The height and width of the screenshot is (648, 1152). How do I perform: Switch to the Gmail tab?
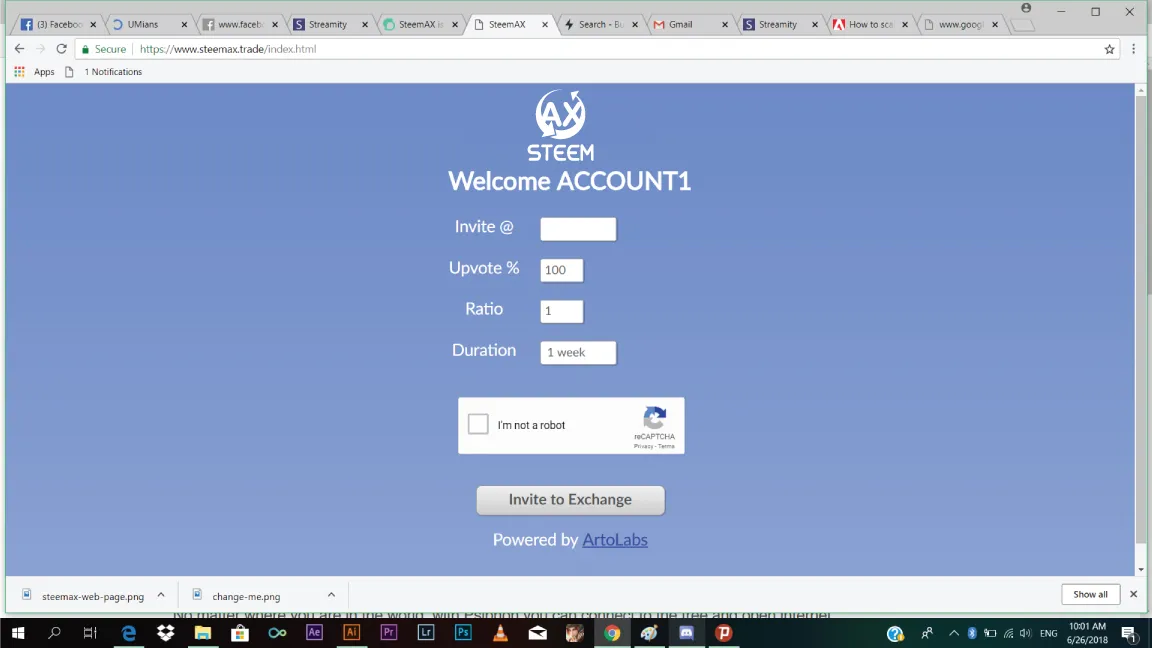pos(691,24)
